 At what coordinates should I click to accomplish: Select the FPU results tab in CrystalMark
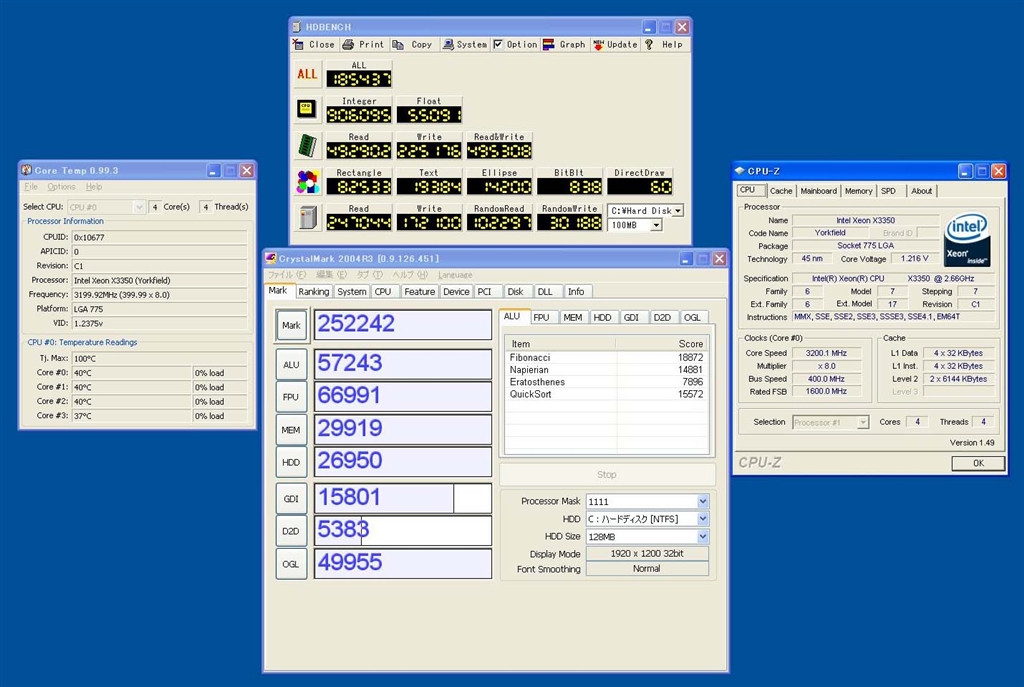[x=541, y=317]
